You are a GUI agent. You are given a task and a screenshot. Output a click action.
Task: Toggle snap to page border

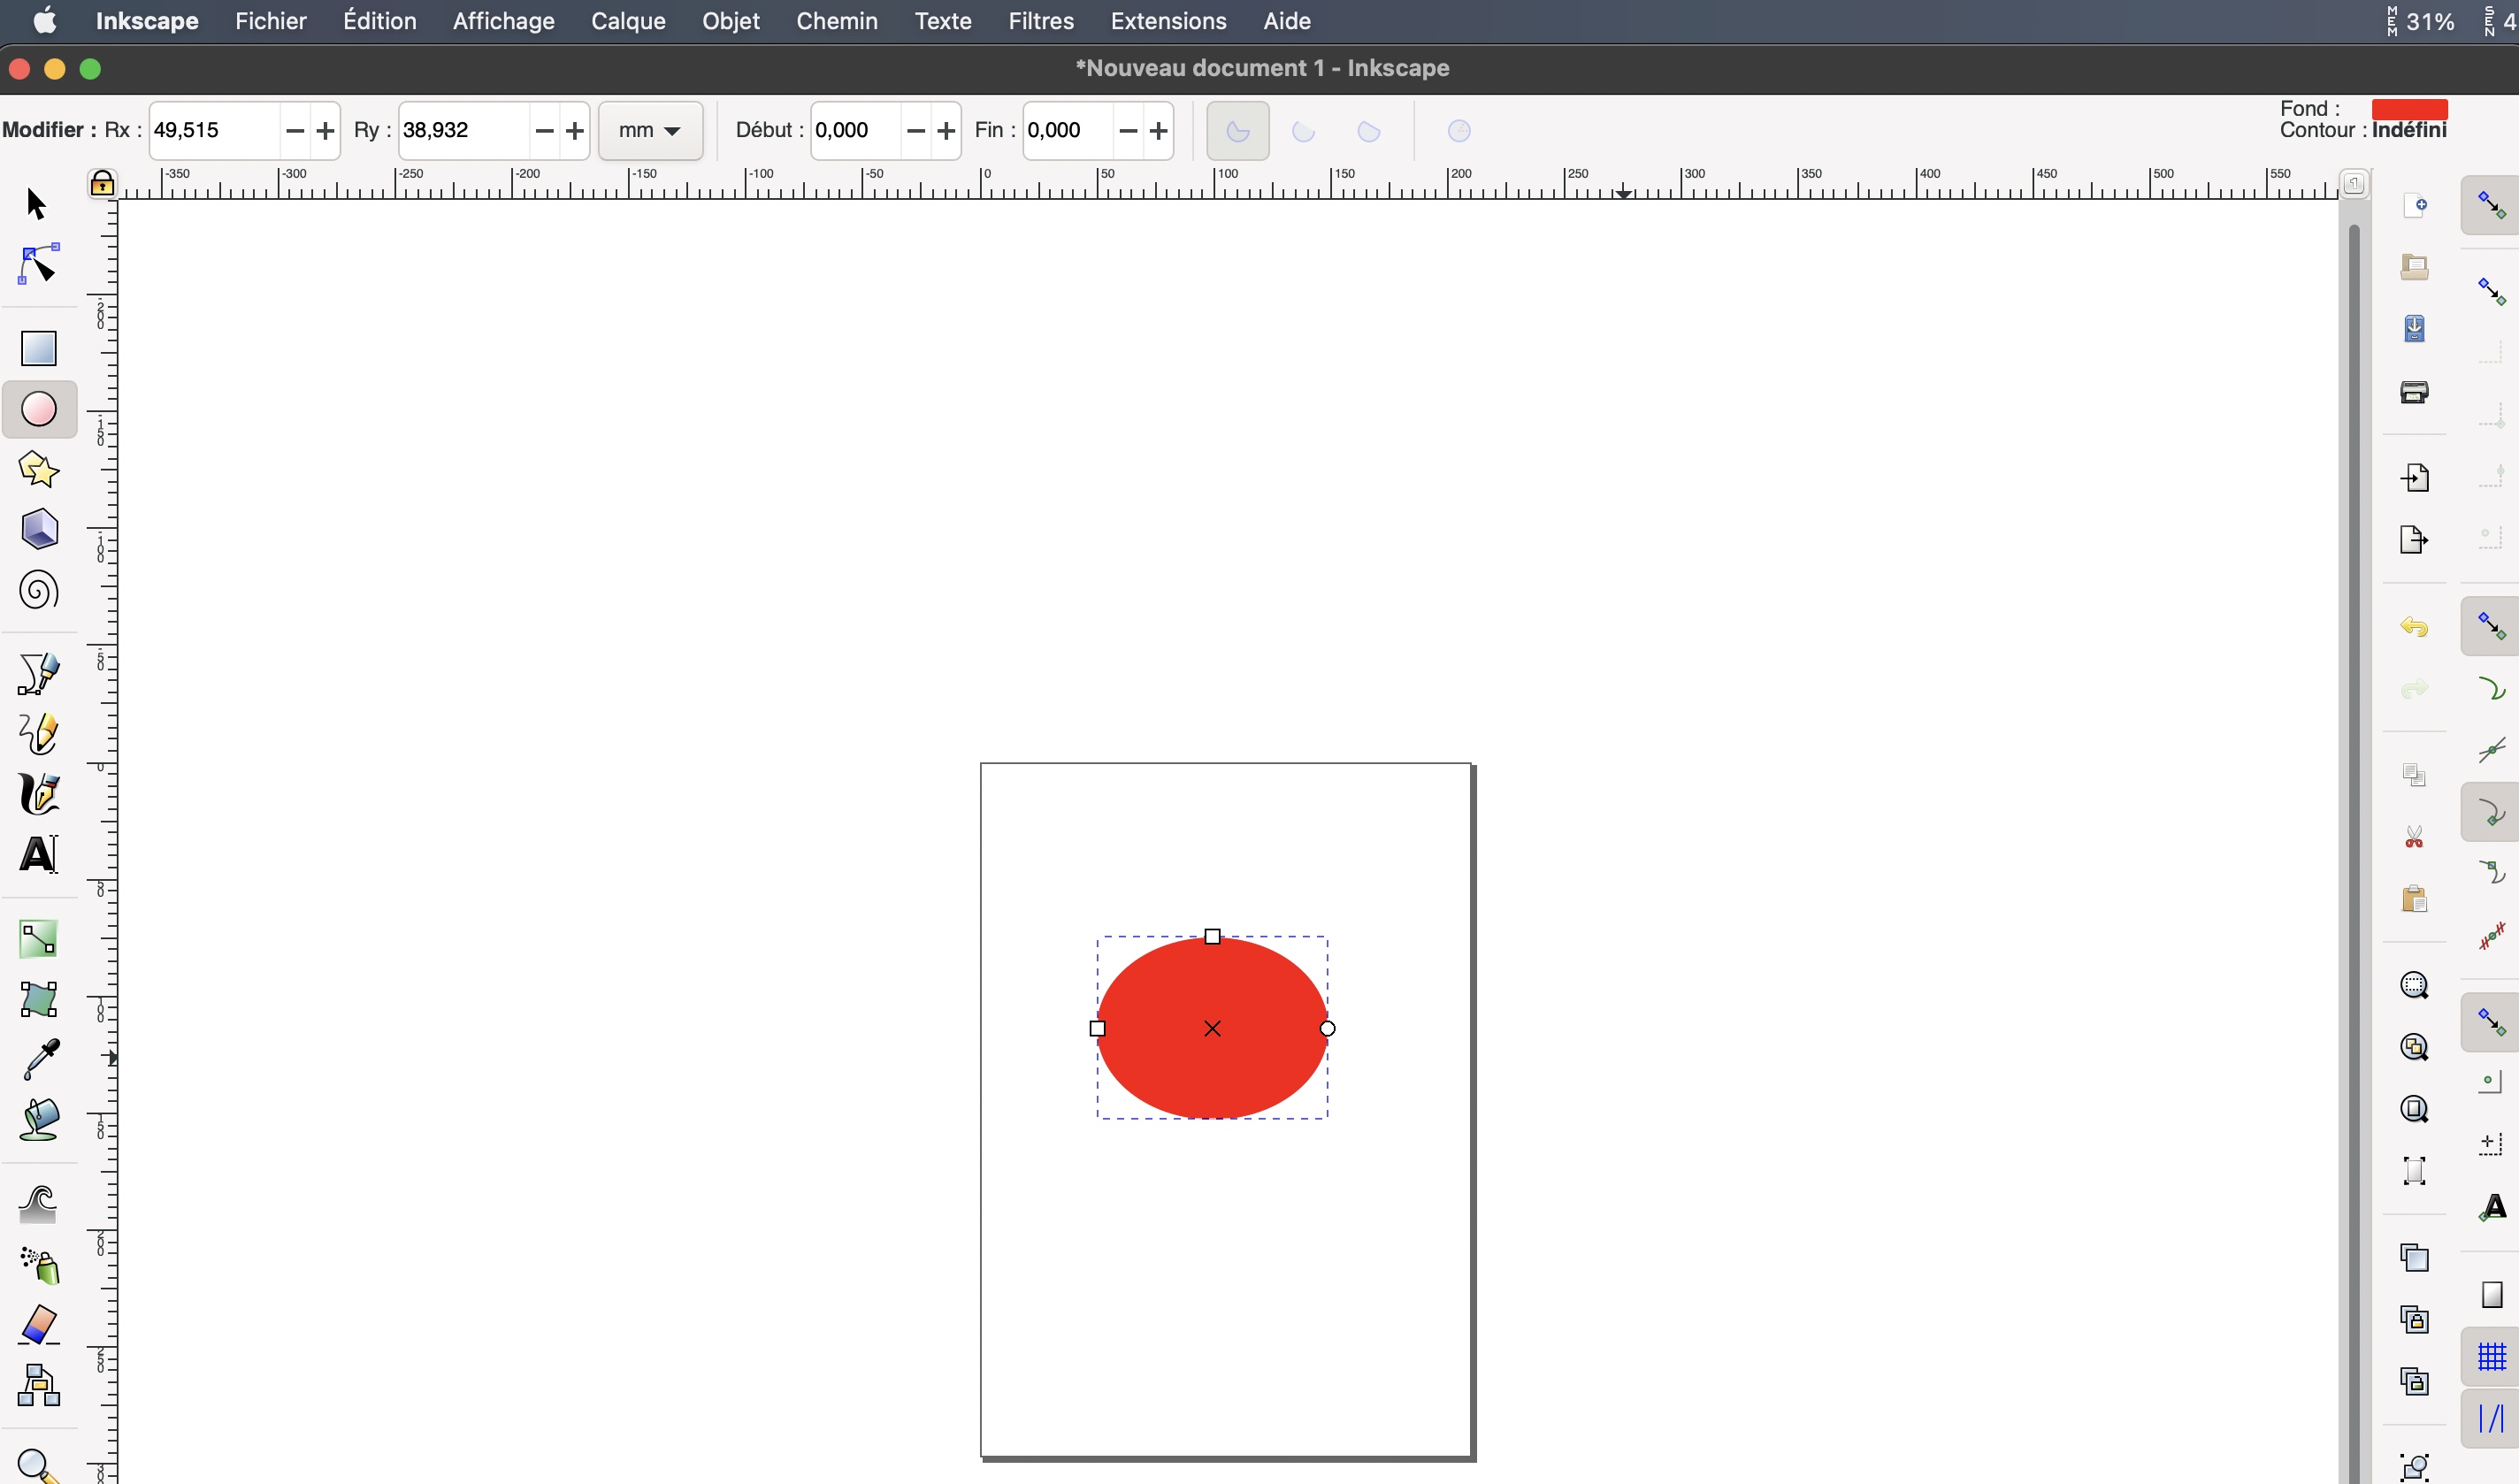pyautogui.click(x=2490, y=1295)
